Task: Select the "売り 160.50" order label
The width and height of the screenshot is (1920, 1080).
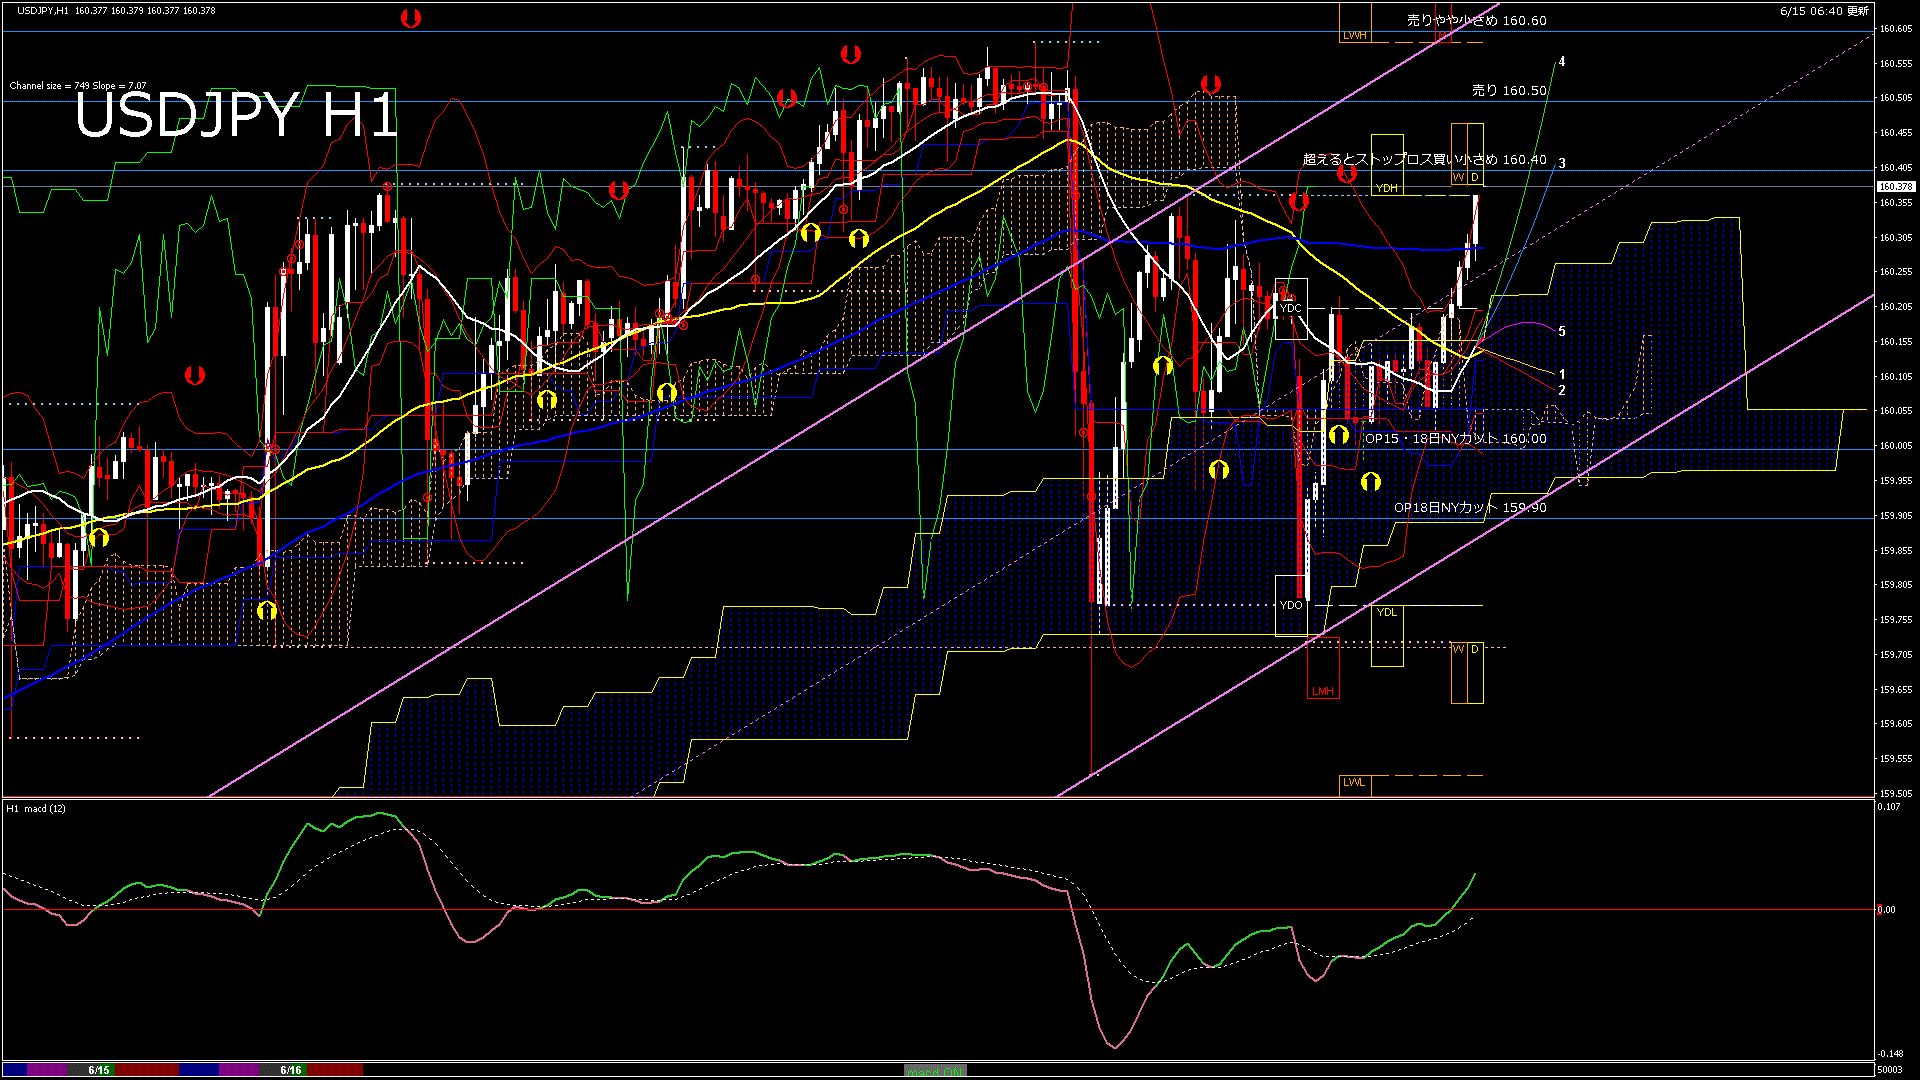Action: click(x=1509, y=90)
